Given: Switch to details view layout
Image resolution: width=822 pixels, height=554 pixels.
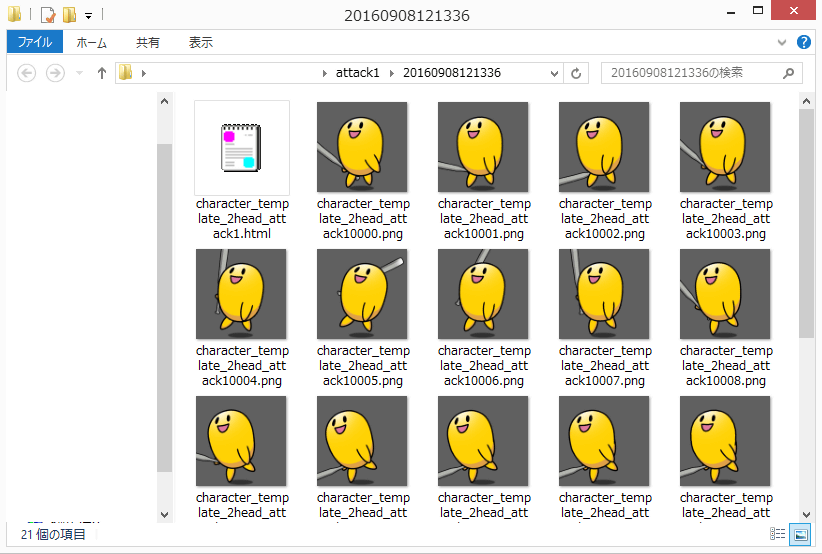Looking at the screenshot, I should [x=777, y=534].
